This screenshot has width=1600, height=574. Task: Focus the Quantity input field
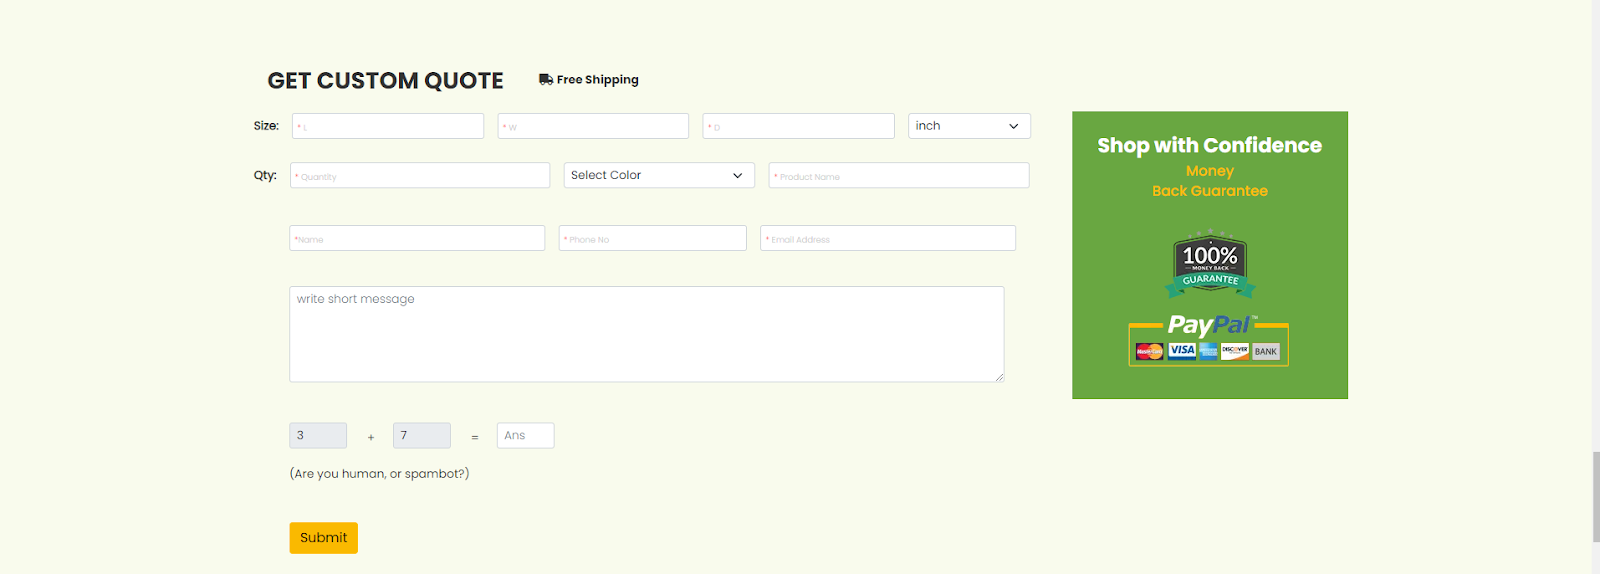click(x=420, y=175)
